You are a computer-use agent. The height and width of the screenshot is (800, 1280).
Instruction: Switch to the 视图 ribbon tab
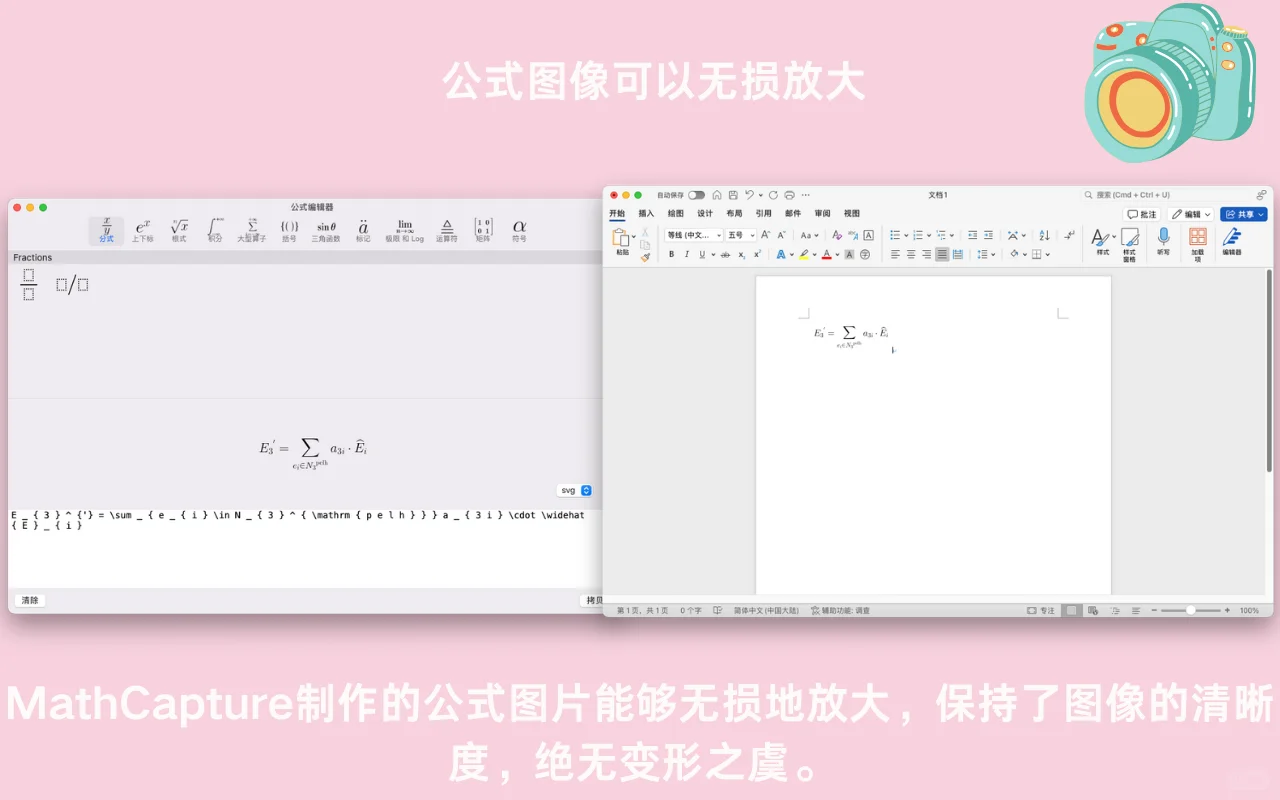[851, 213]
